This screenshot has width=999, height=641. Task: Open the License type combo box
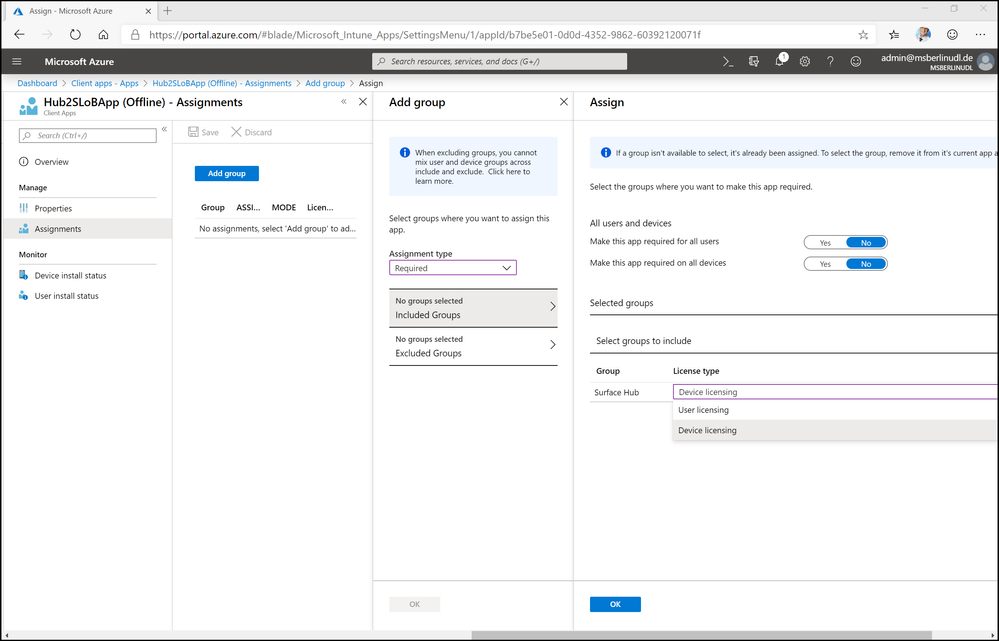(835, 392)
